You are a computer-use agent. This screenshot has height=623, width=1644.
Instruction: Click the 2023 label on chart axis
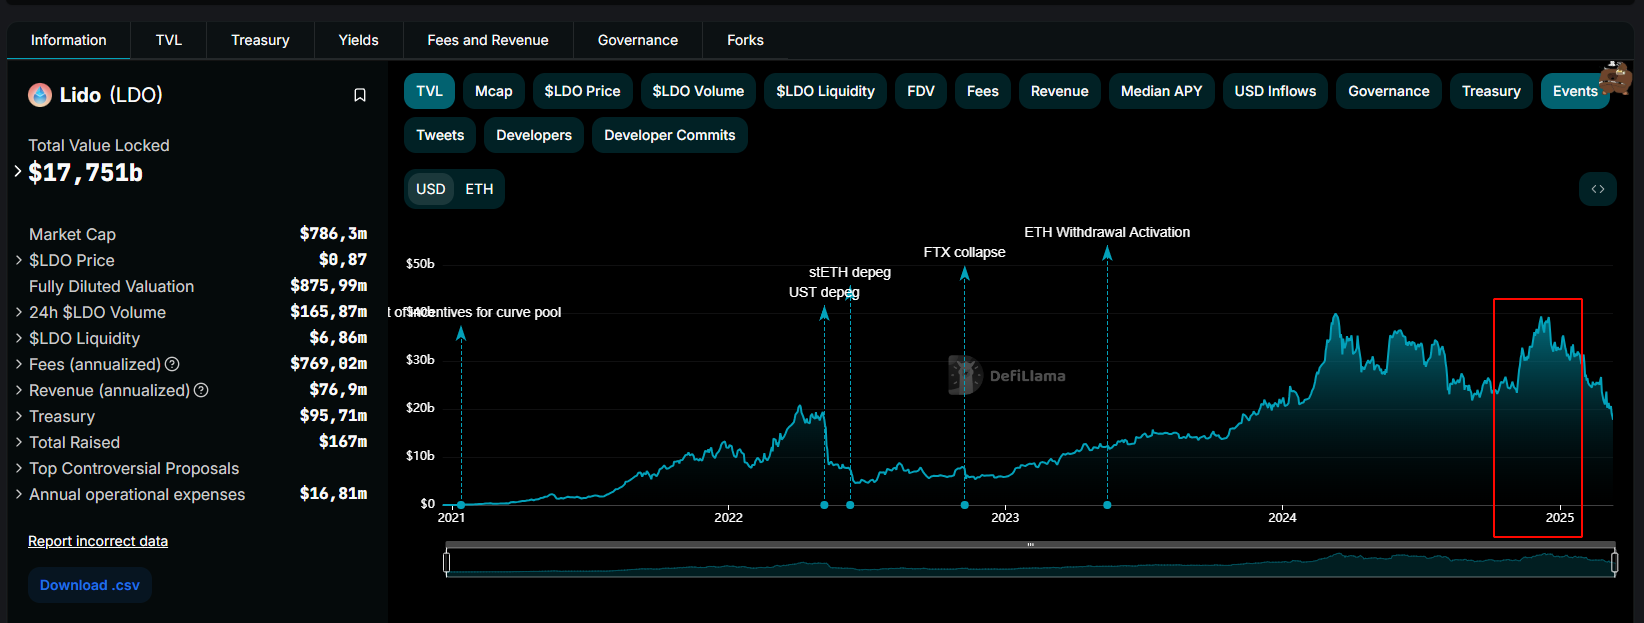pyautogui.click(x=1005, y=517)
